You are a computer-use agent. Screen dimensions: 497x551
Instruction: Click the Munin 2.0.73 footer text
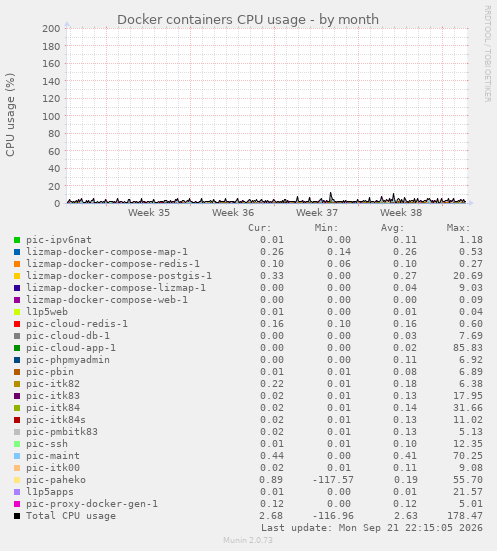(248, 540)
